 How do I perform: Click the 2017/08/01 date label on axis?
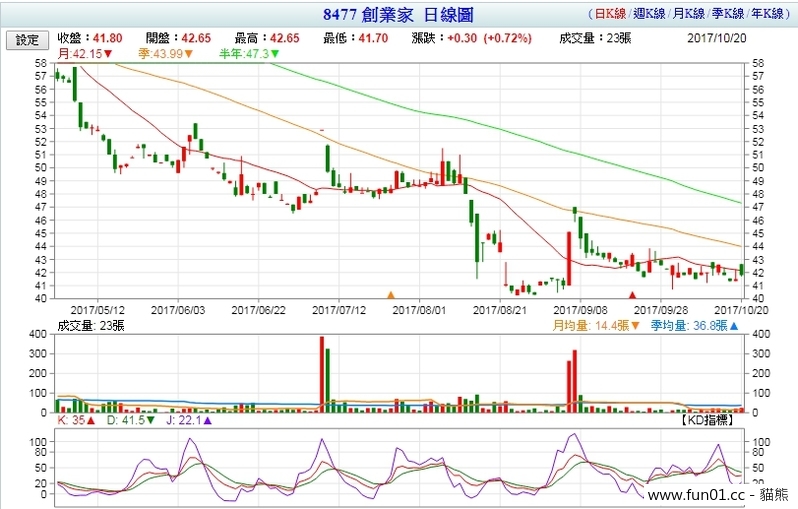tap(417, 310)
